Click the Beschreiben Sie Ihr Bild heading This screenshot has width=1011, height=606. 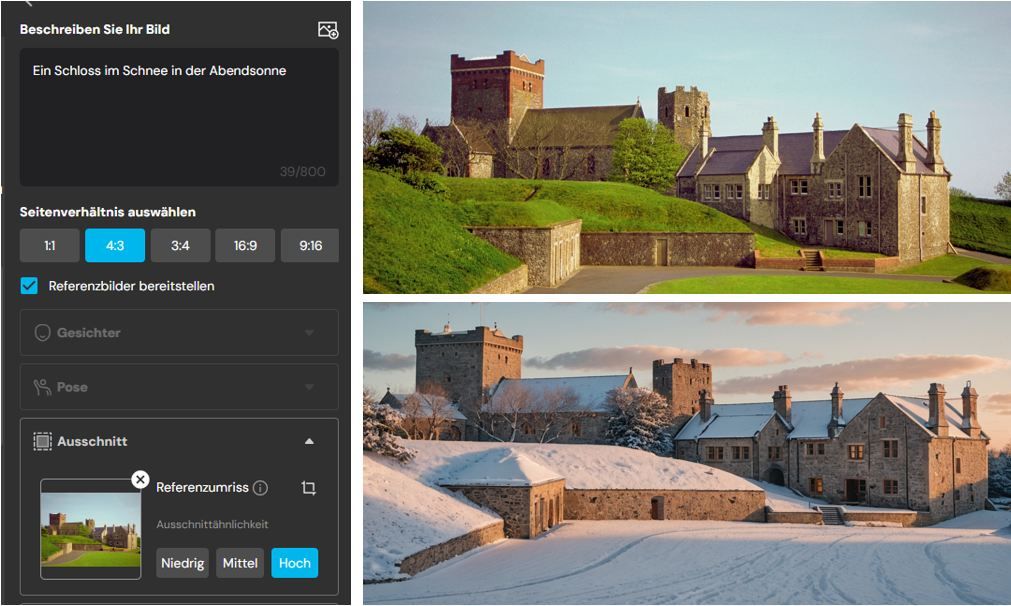95,29
